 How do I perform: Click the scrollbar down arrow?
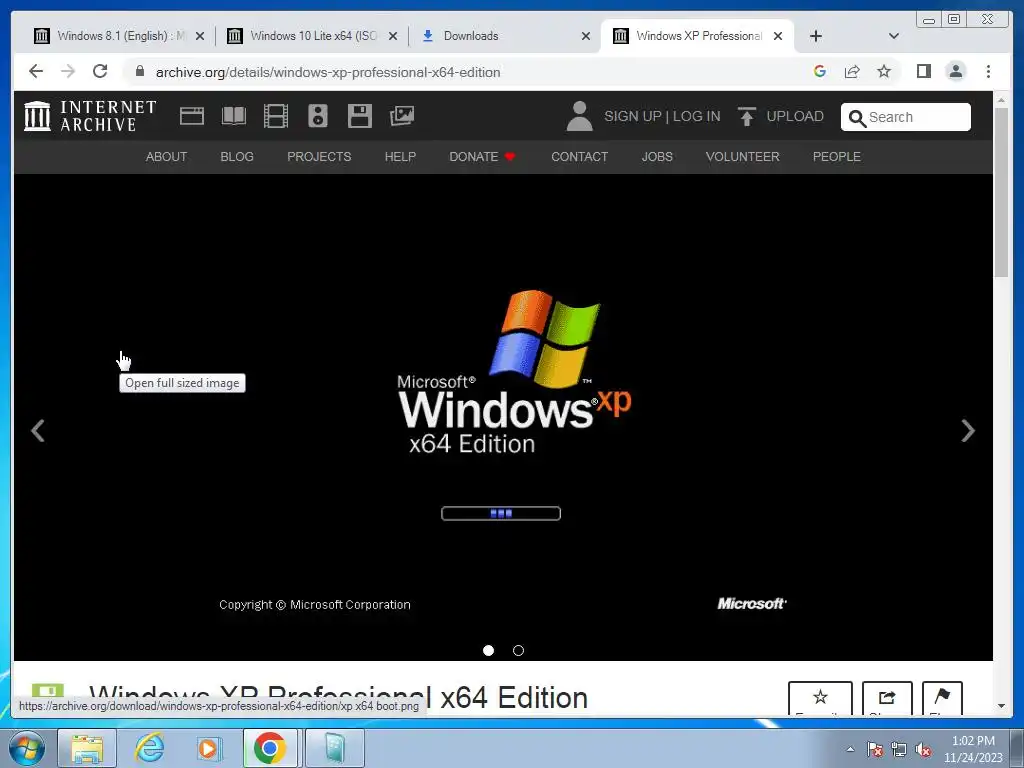point(1001,706)
